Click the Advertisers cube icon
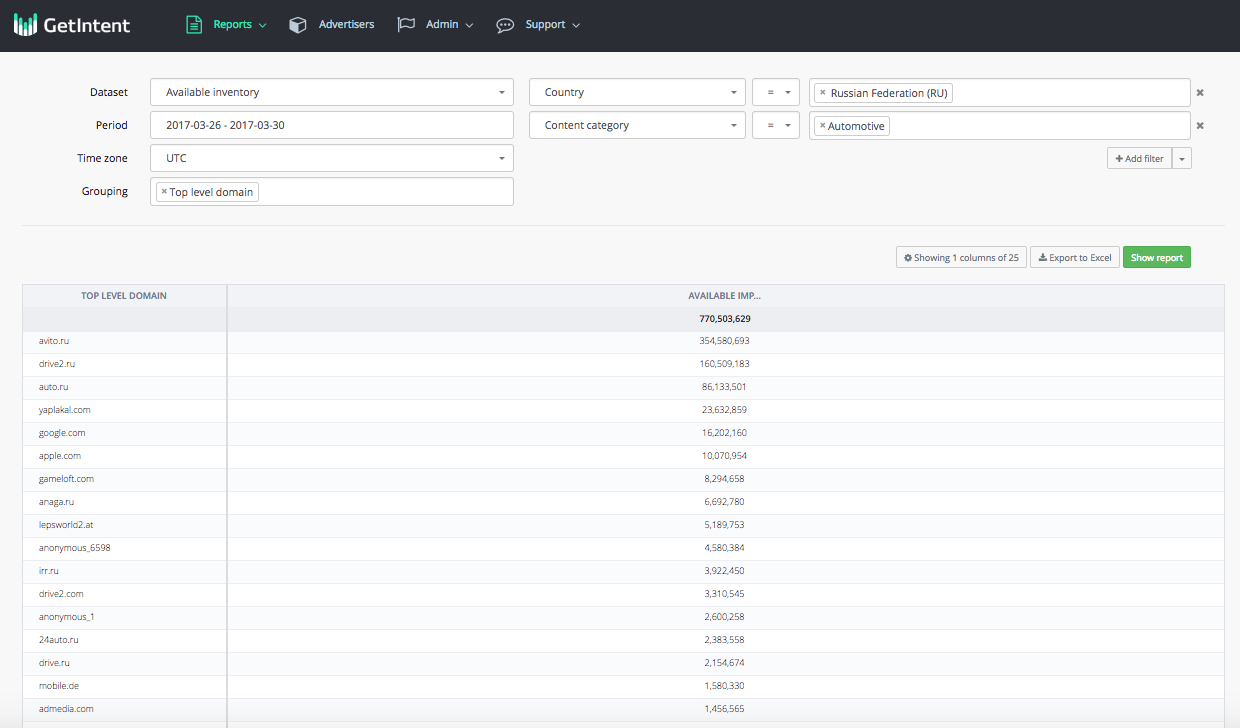The image size is (1240, 728). (297, 25)
